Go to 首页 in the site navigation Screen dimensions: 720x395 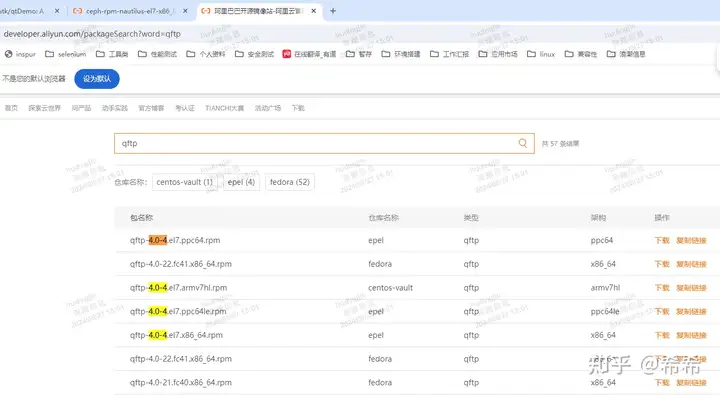click(x=11, y=108)
